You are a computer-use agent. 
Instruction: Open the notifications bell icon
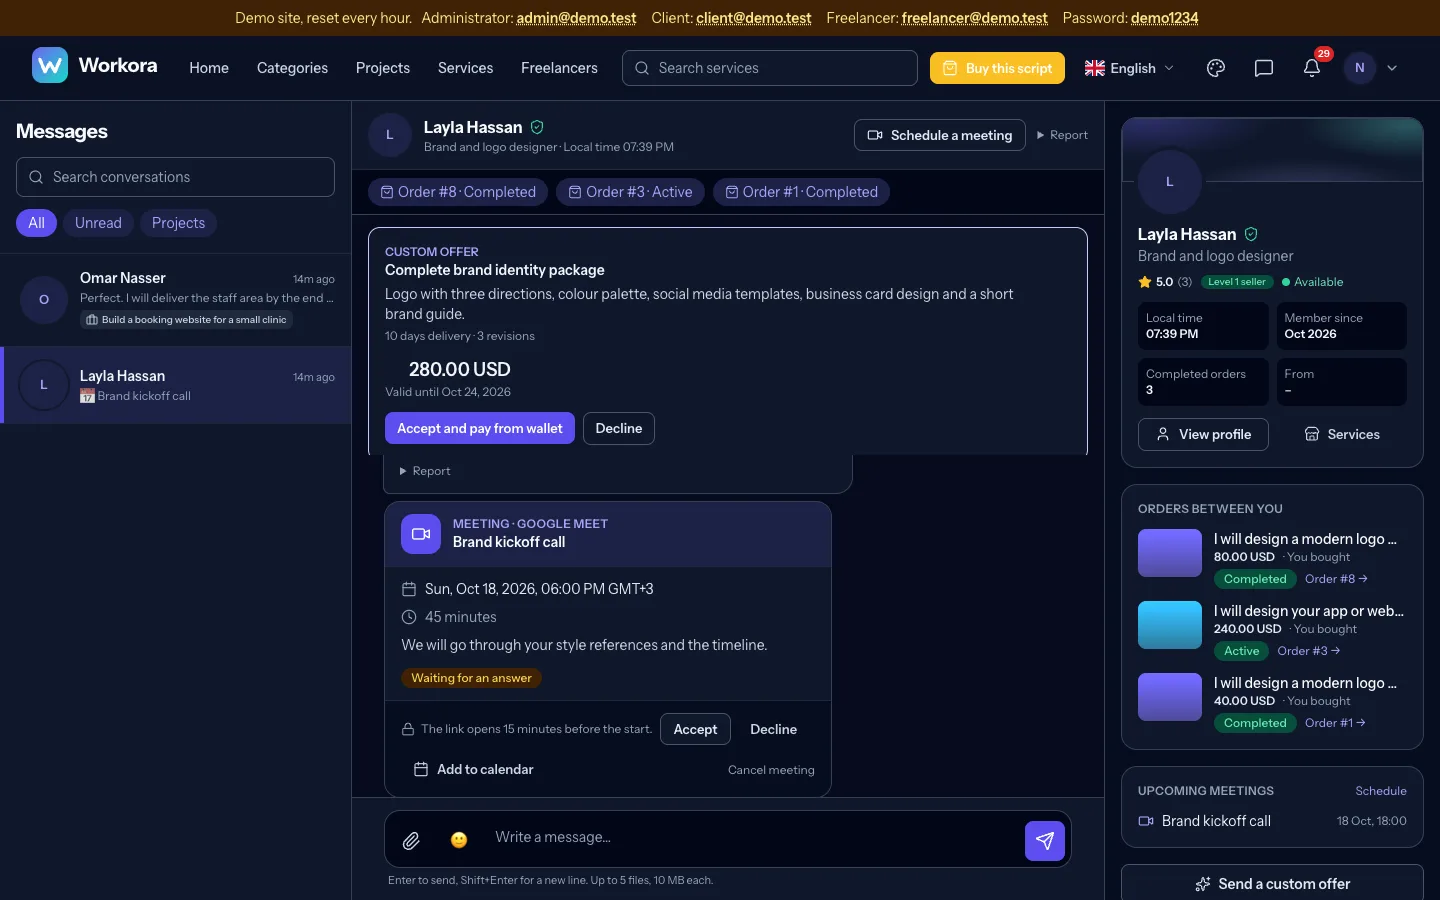tap(1312, 68)
